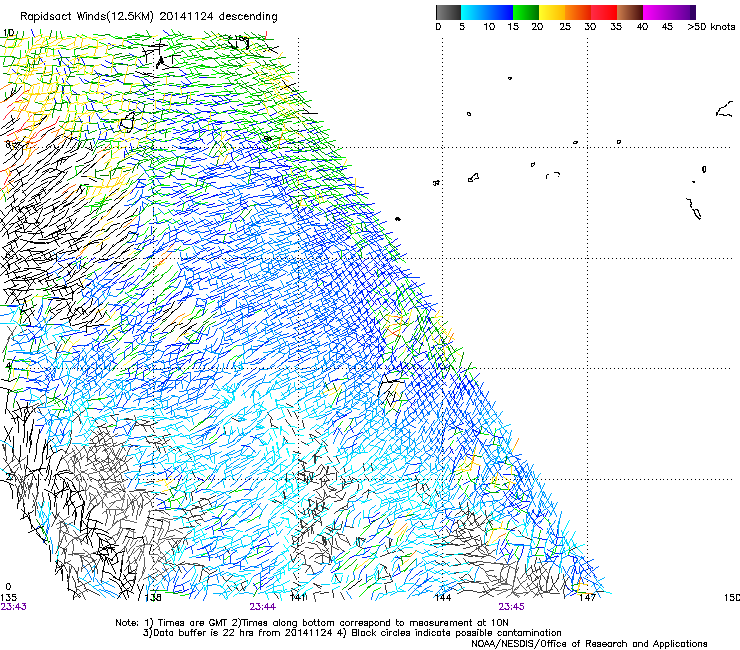Click the '25' label under the color bar
Screen dimensions: 740x650
tap(565, 27)
